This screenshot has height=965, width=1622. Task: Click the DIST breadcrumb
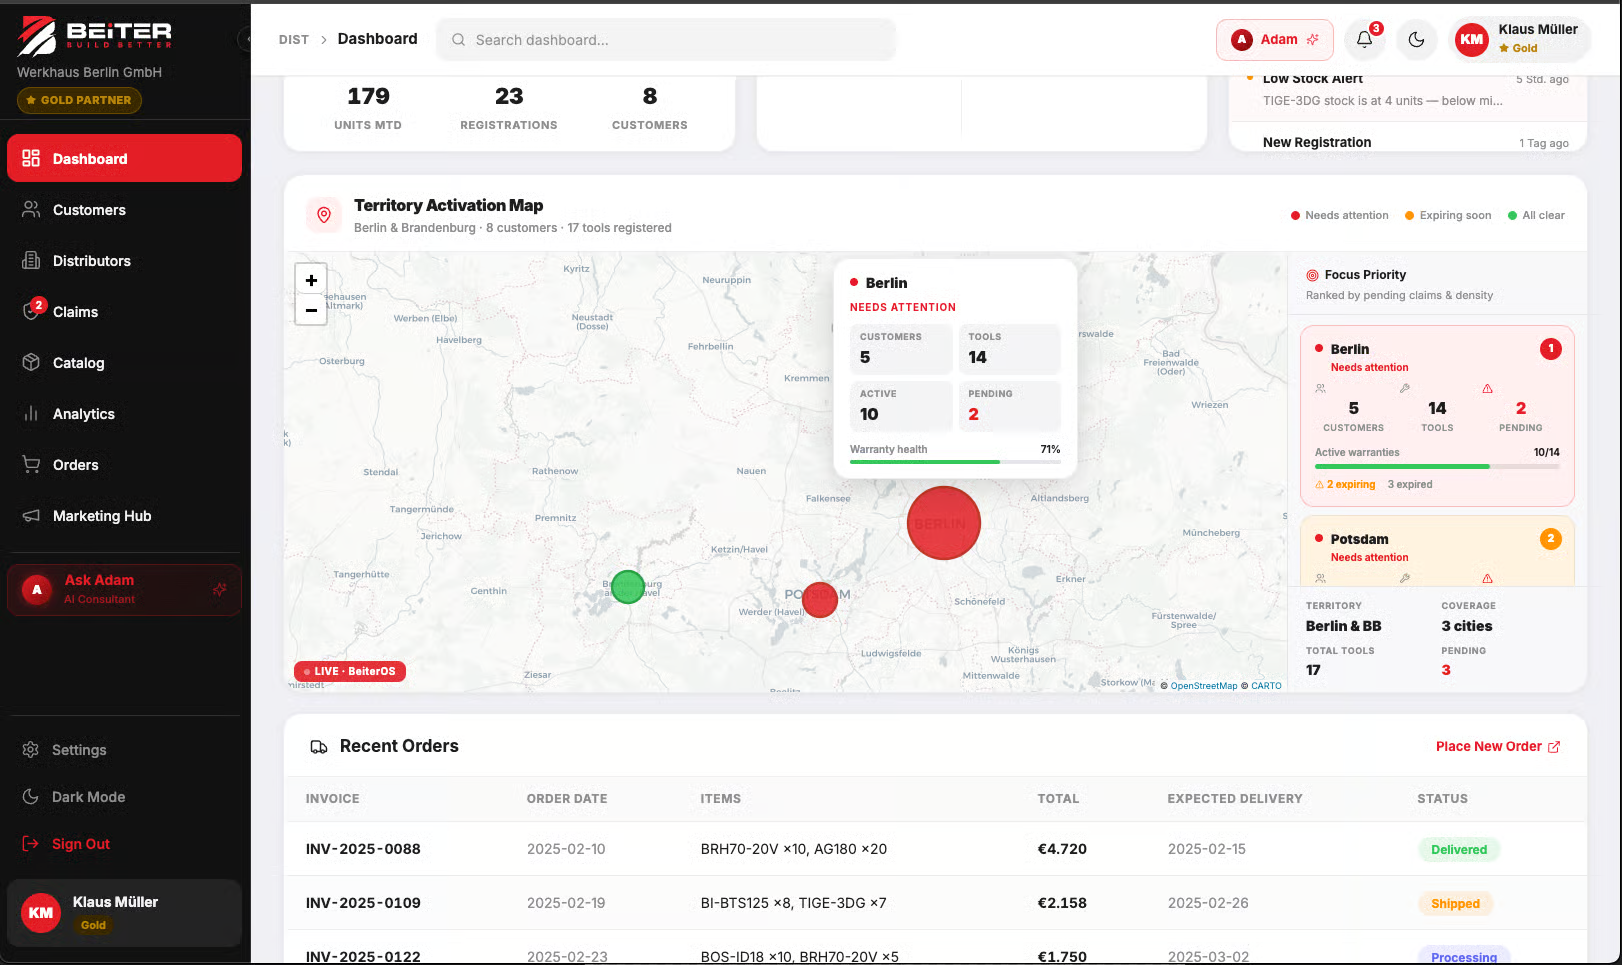pyautogui.click(x=294, y=40)
